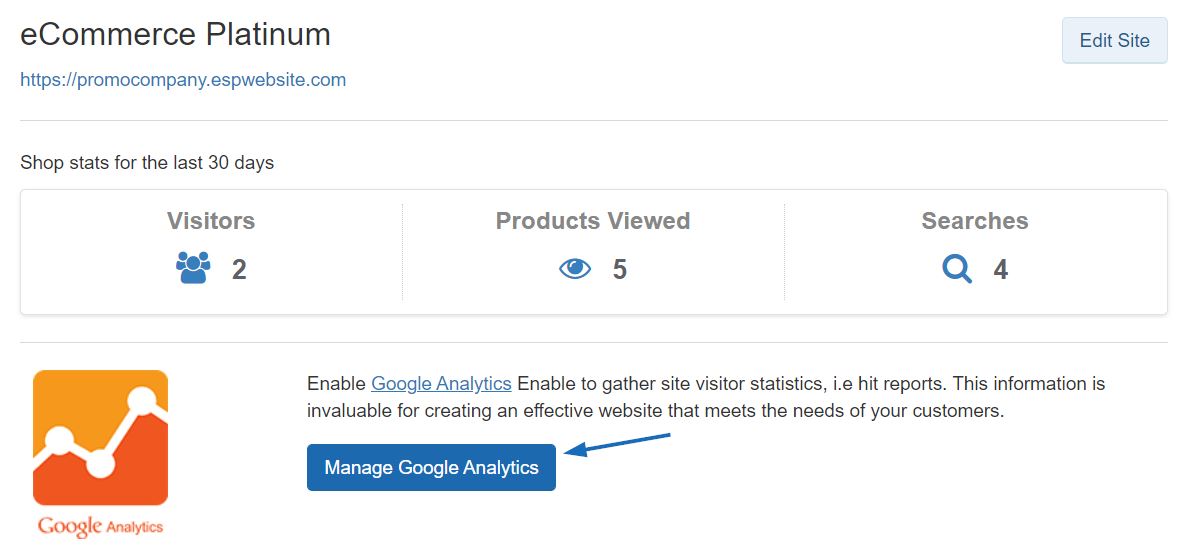
Task: Click Manage Google Analytics button
Action: coord(431,468)
